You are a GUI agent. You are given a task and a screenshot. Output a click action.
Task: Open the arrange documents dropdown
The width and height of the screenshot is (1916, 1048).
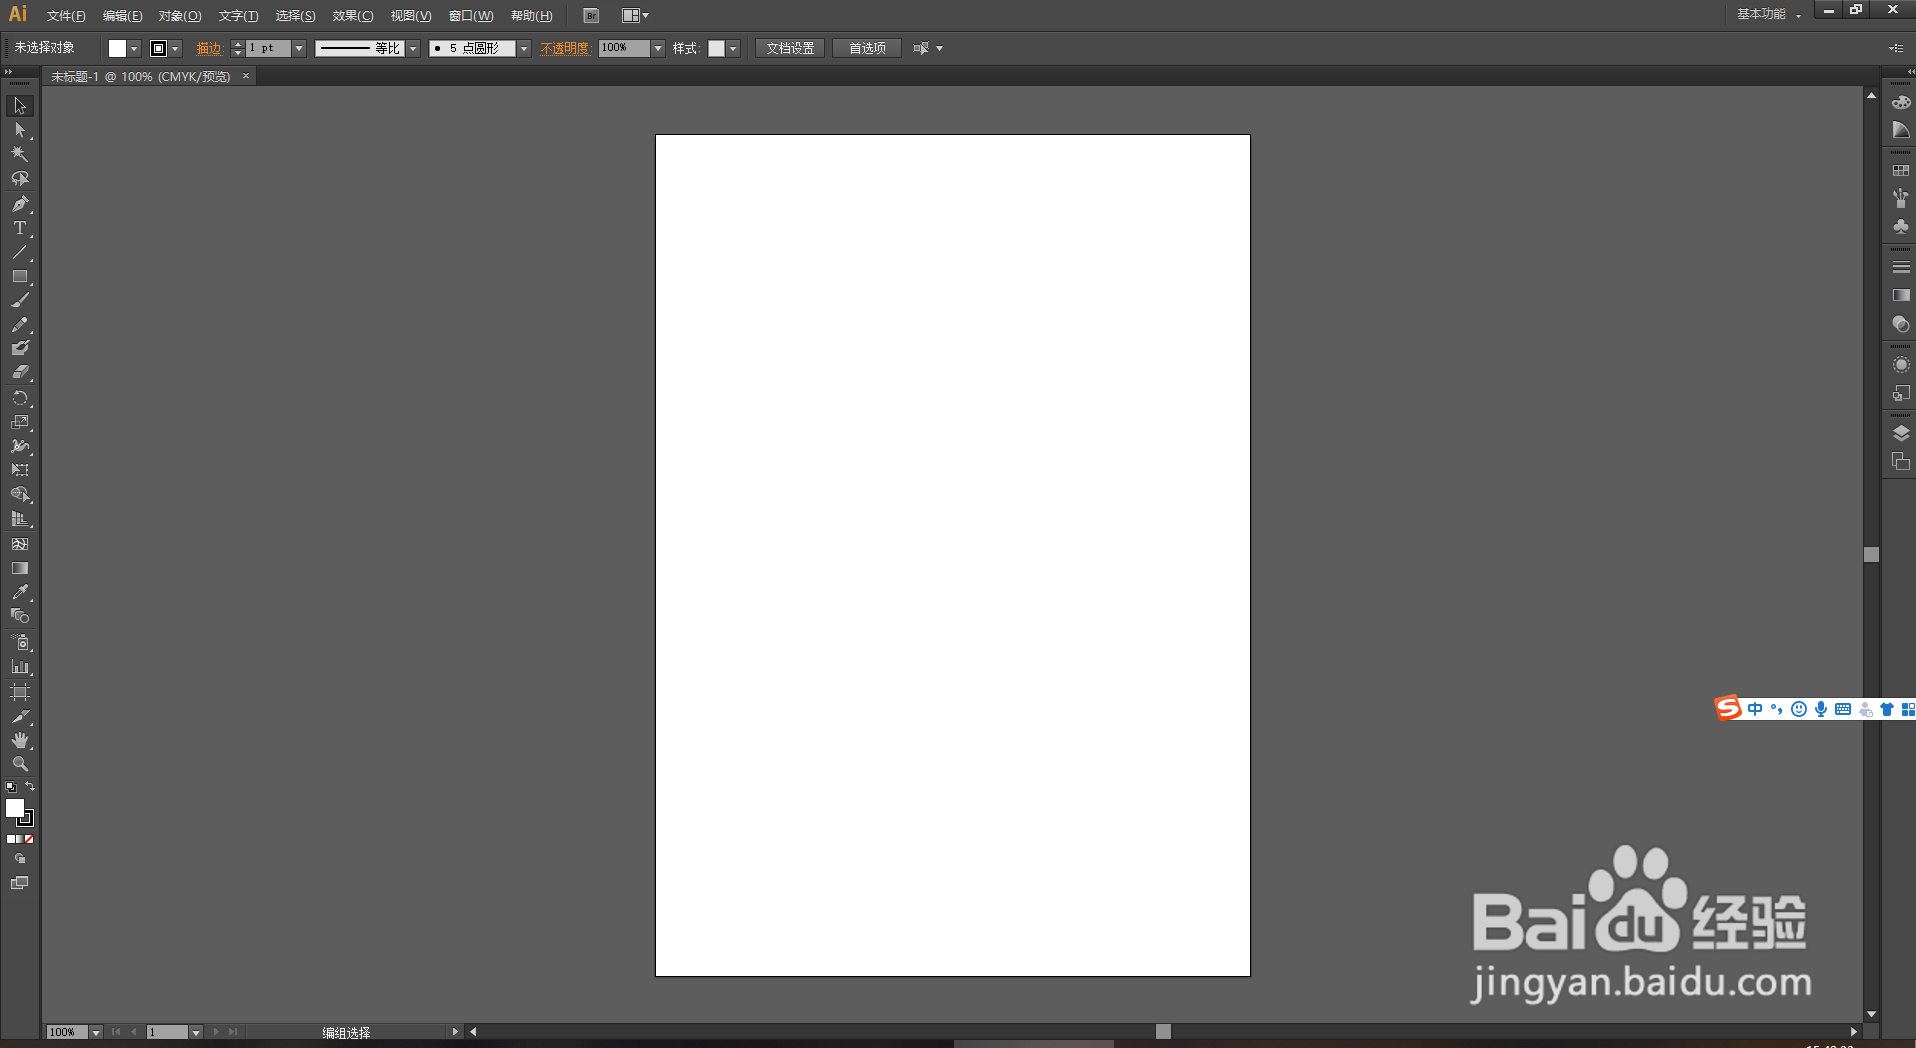(635, 16)
